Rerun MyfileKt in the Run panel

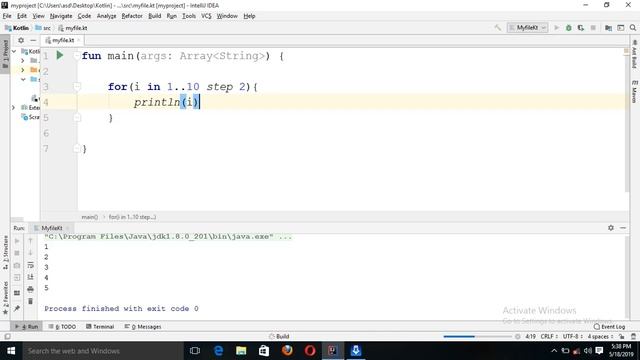(17, 241)
